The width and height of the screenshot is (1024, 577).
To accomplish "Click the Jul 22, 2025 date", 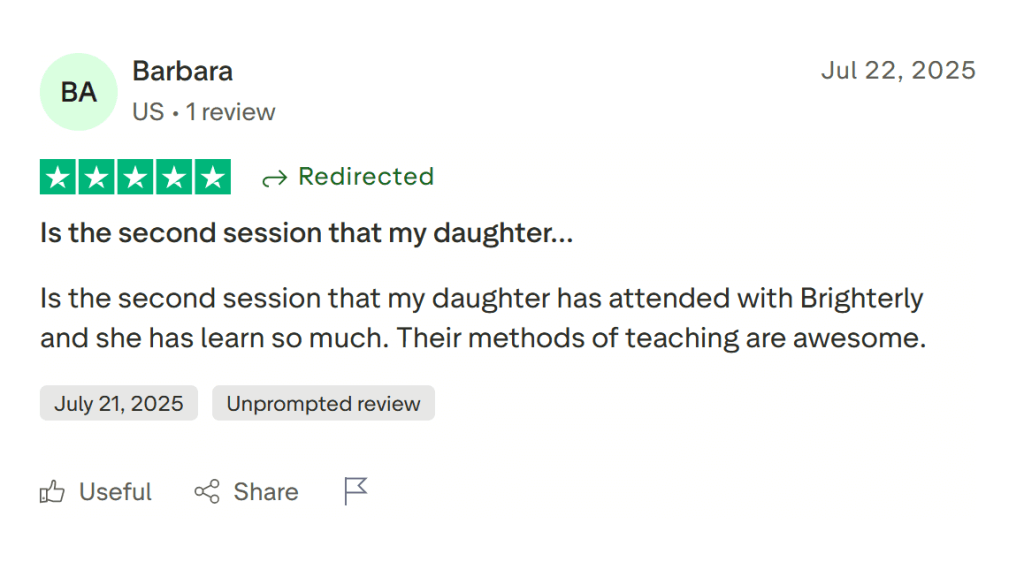I will tap(898, 70).
